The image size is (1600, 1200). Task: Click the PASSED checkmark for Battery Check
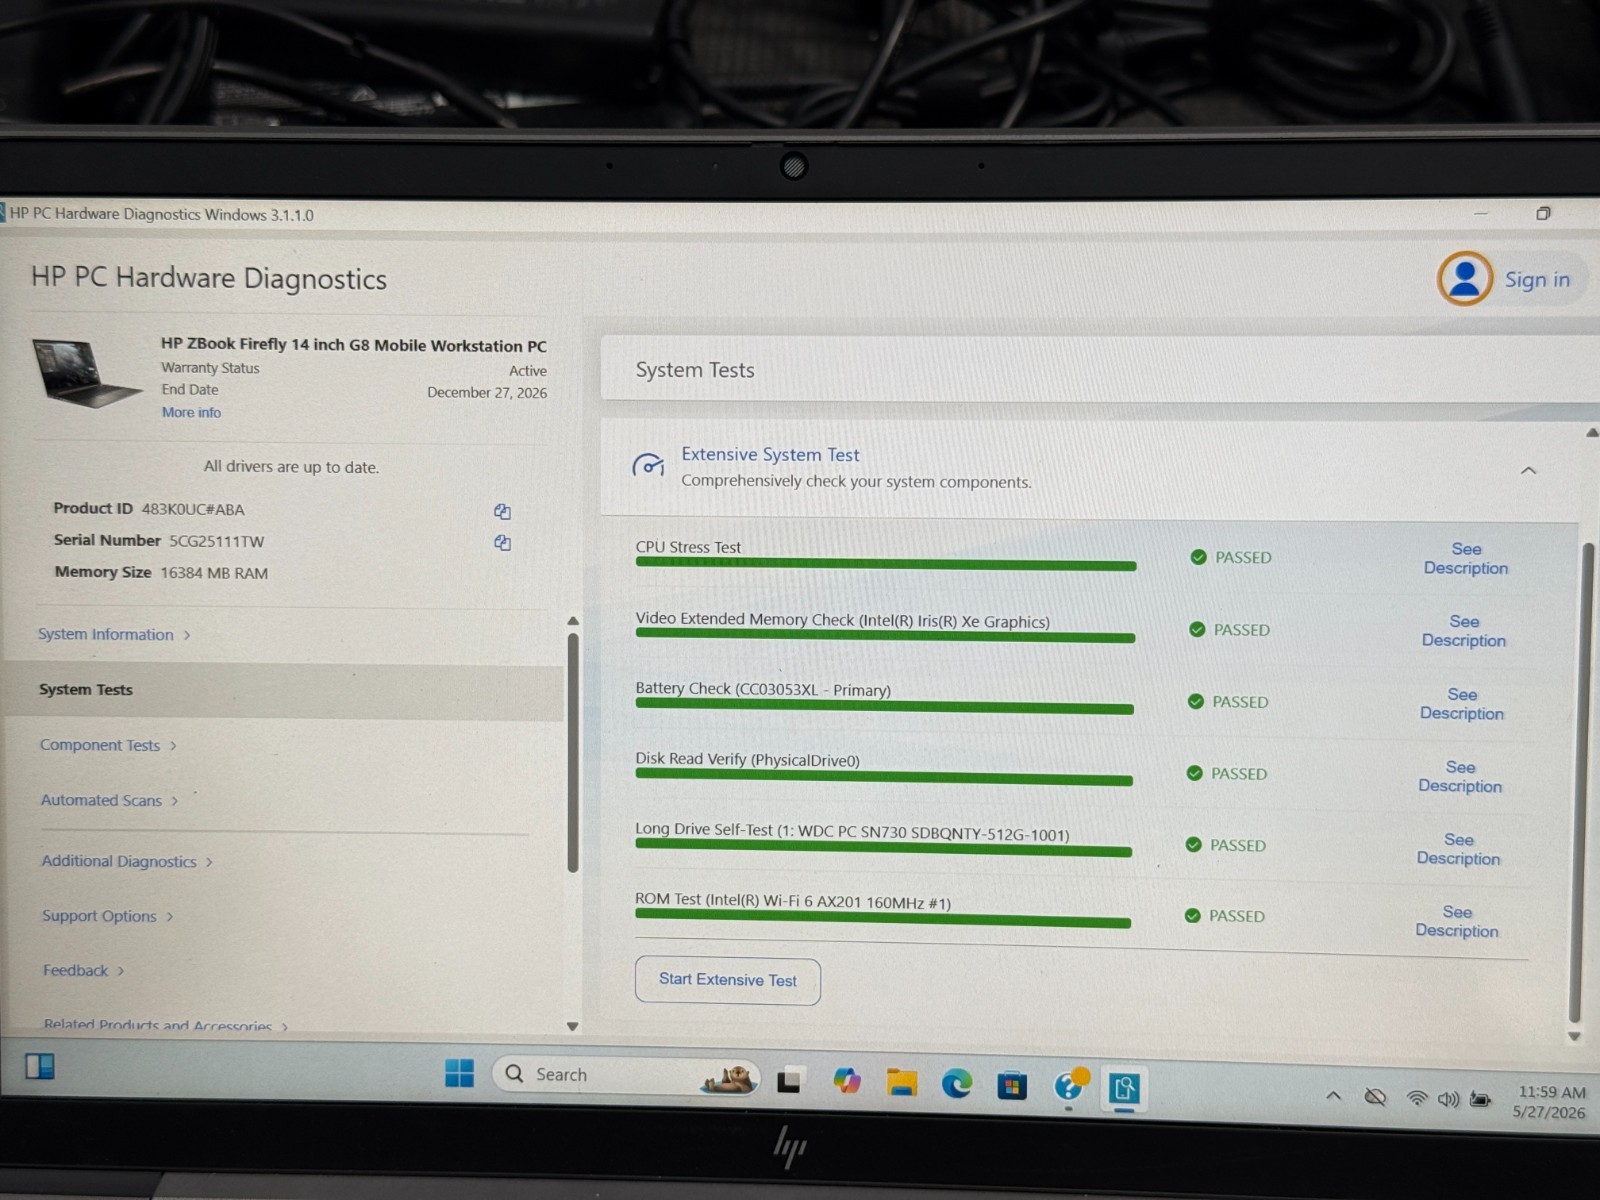click(x=1195, y=701)
